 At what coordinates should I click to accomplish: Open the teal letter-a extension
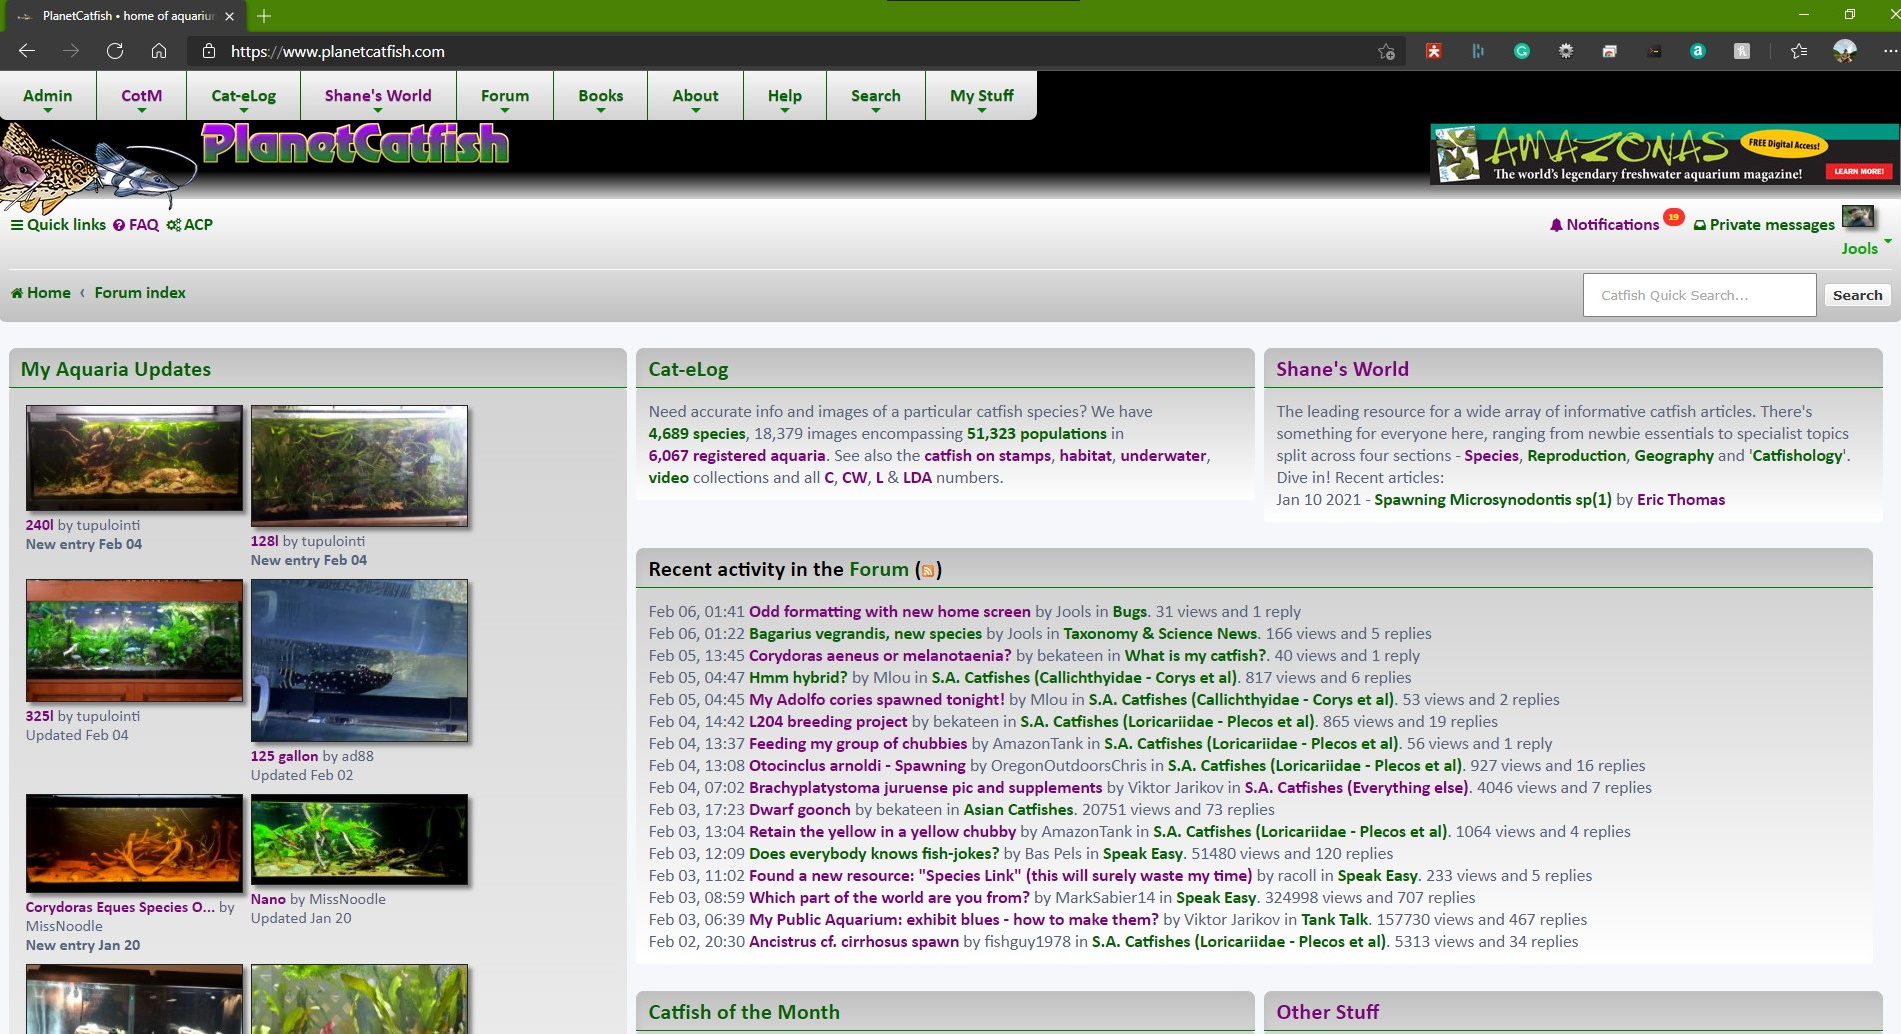(1698, 51)
